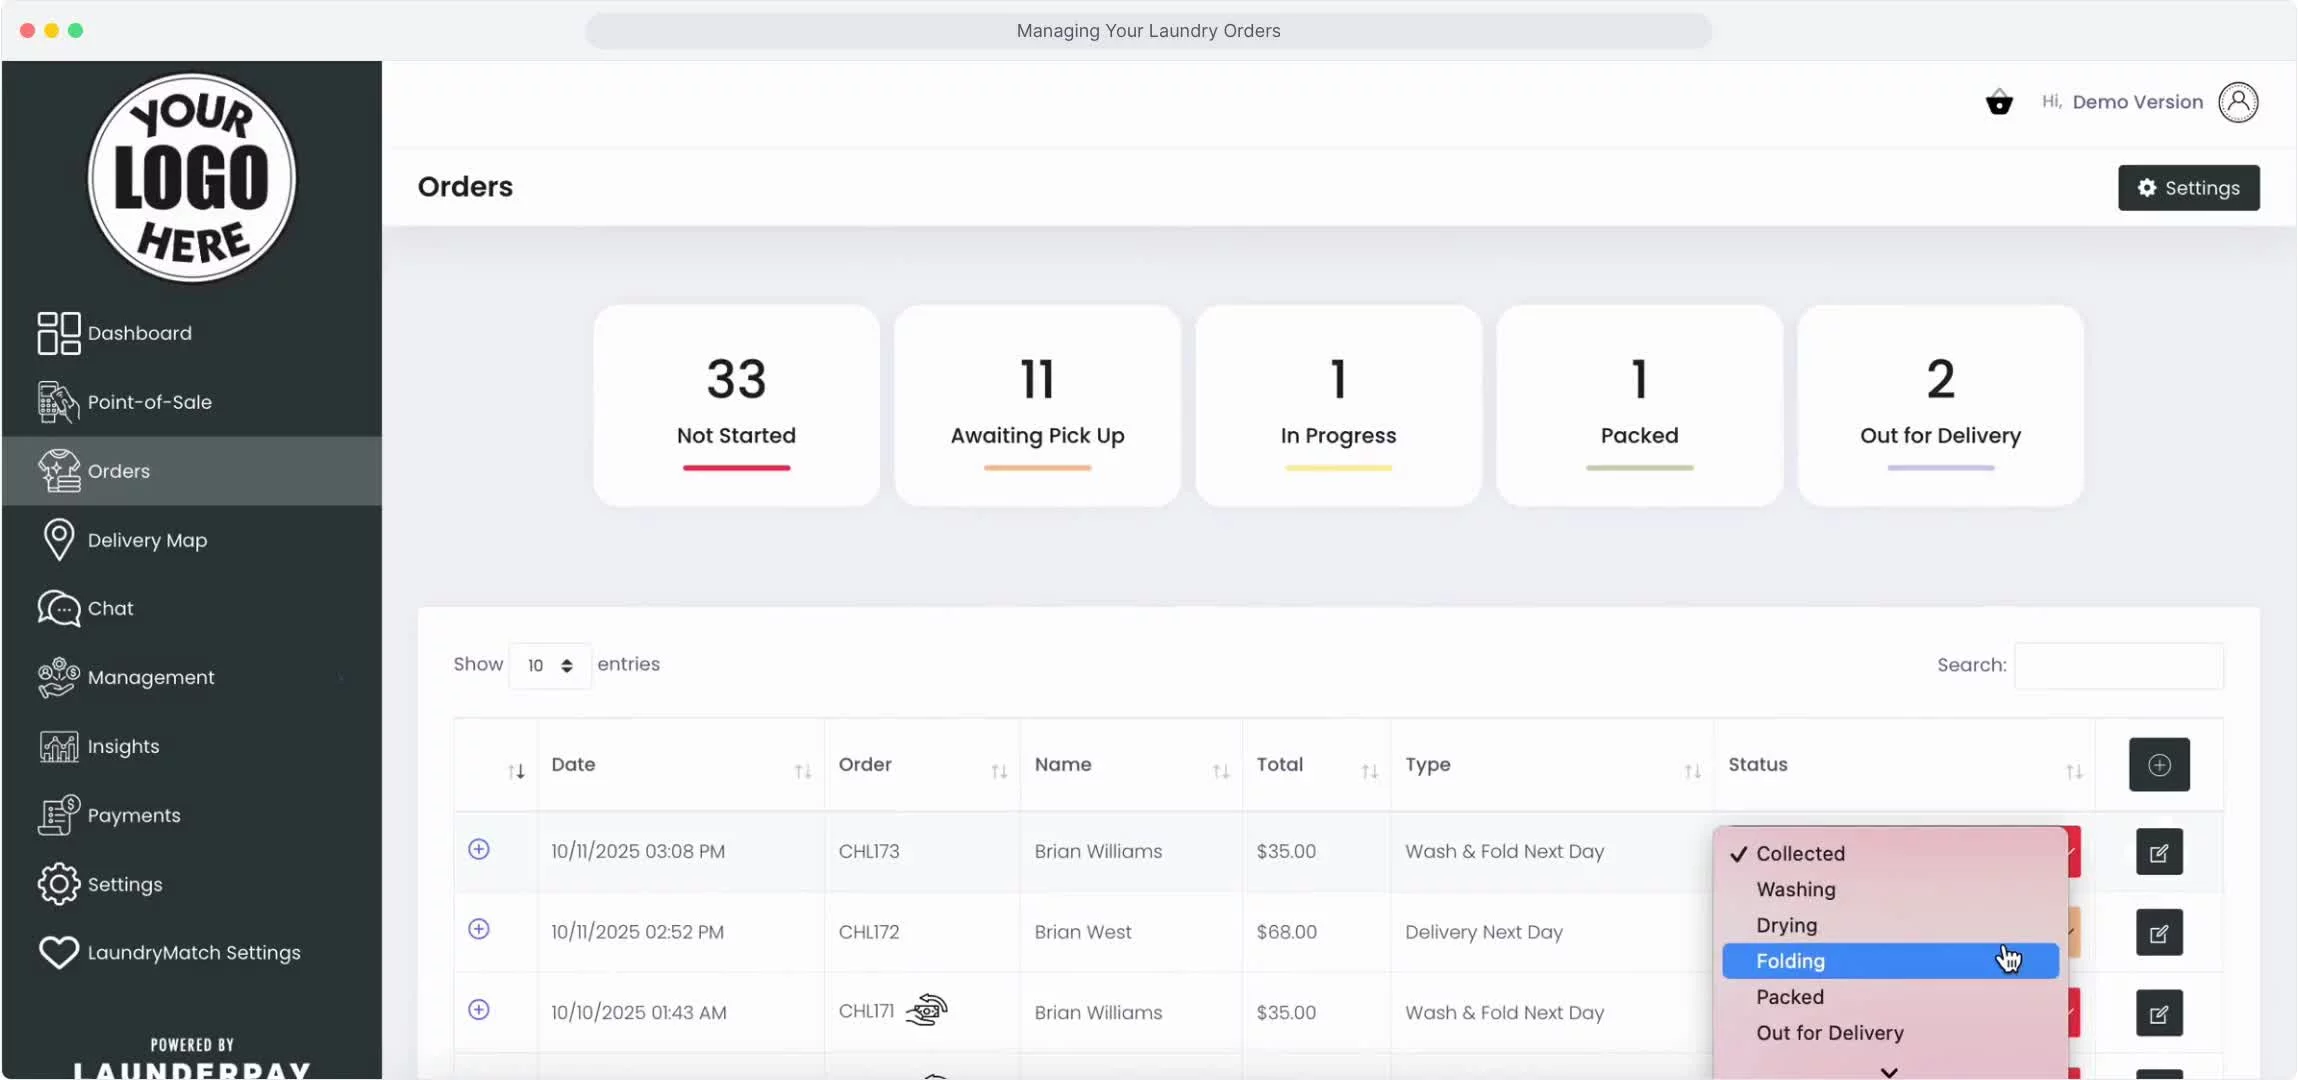Open the Dashboard sidebar icon

59,333
